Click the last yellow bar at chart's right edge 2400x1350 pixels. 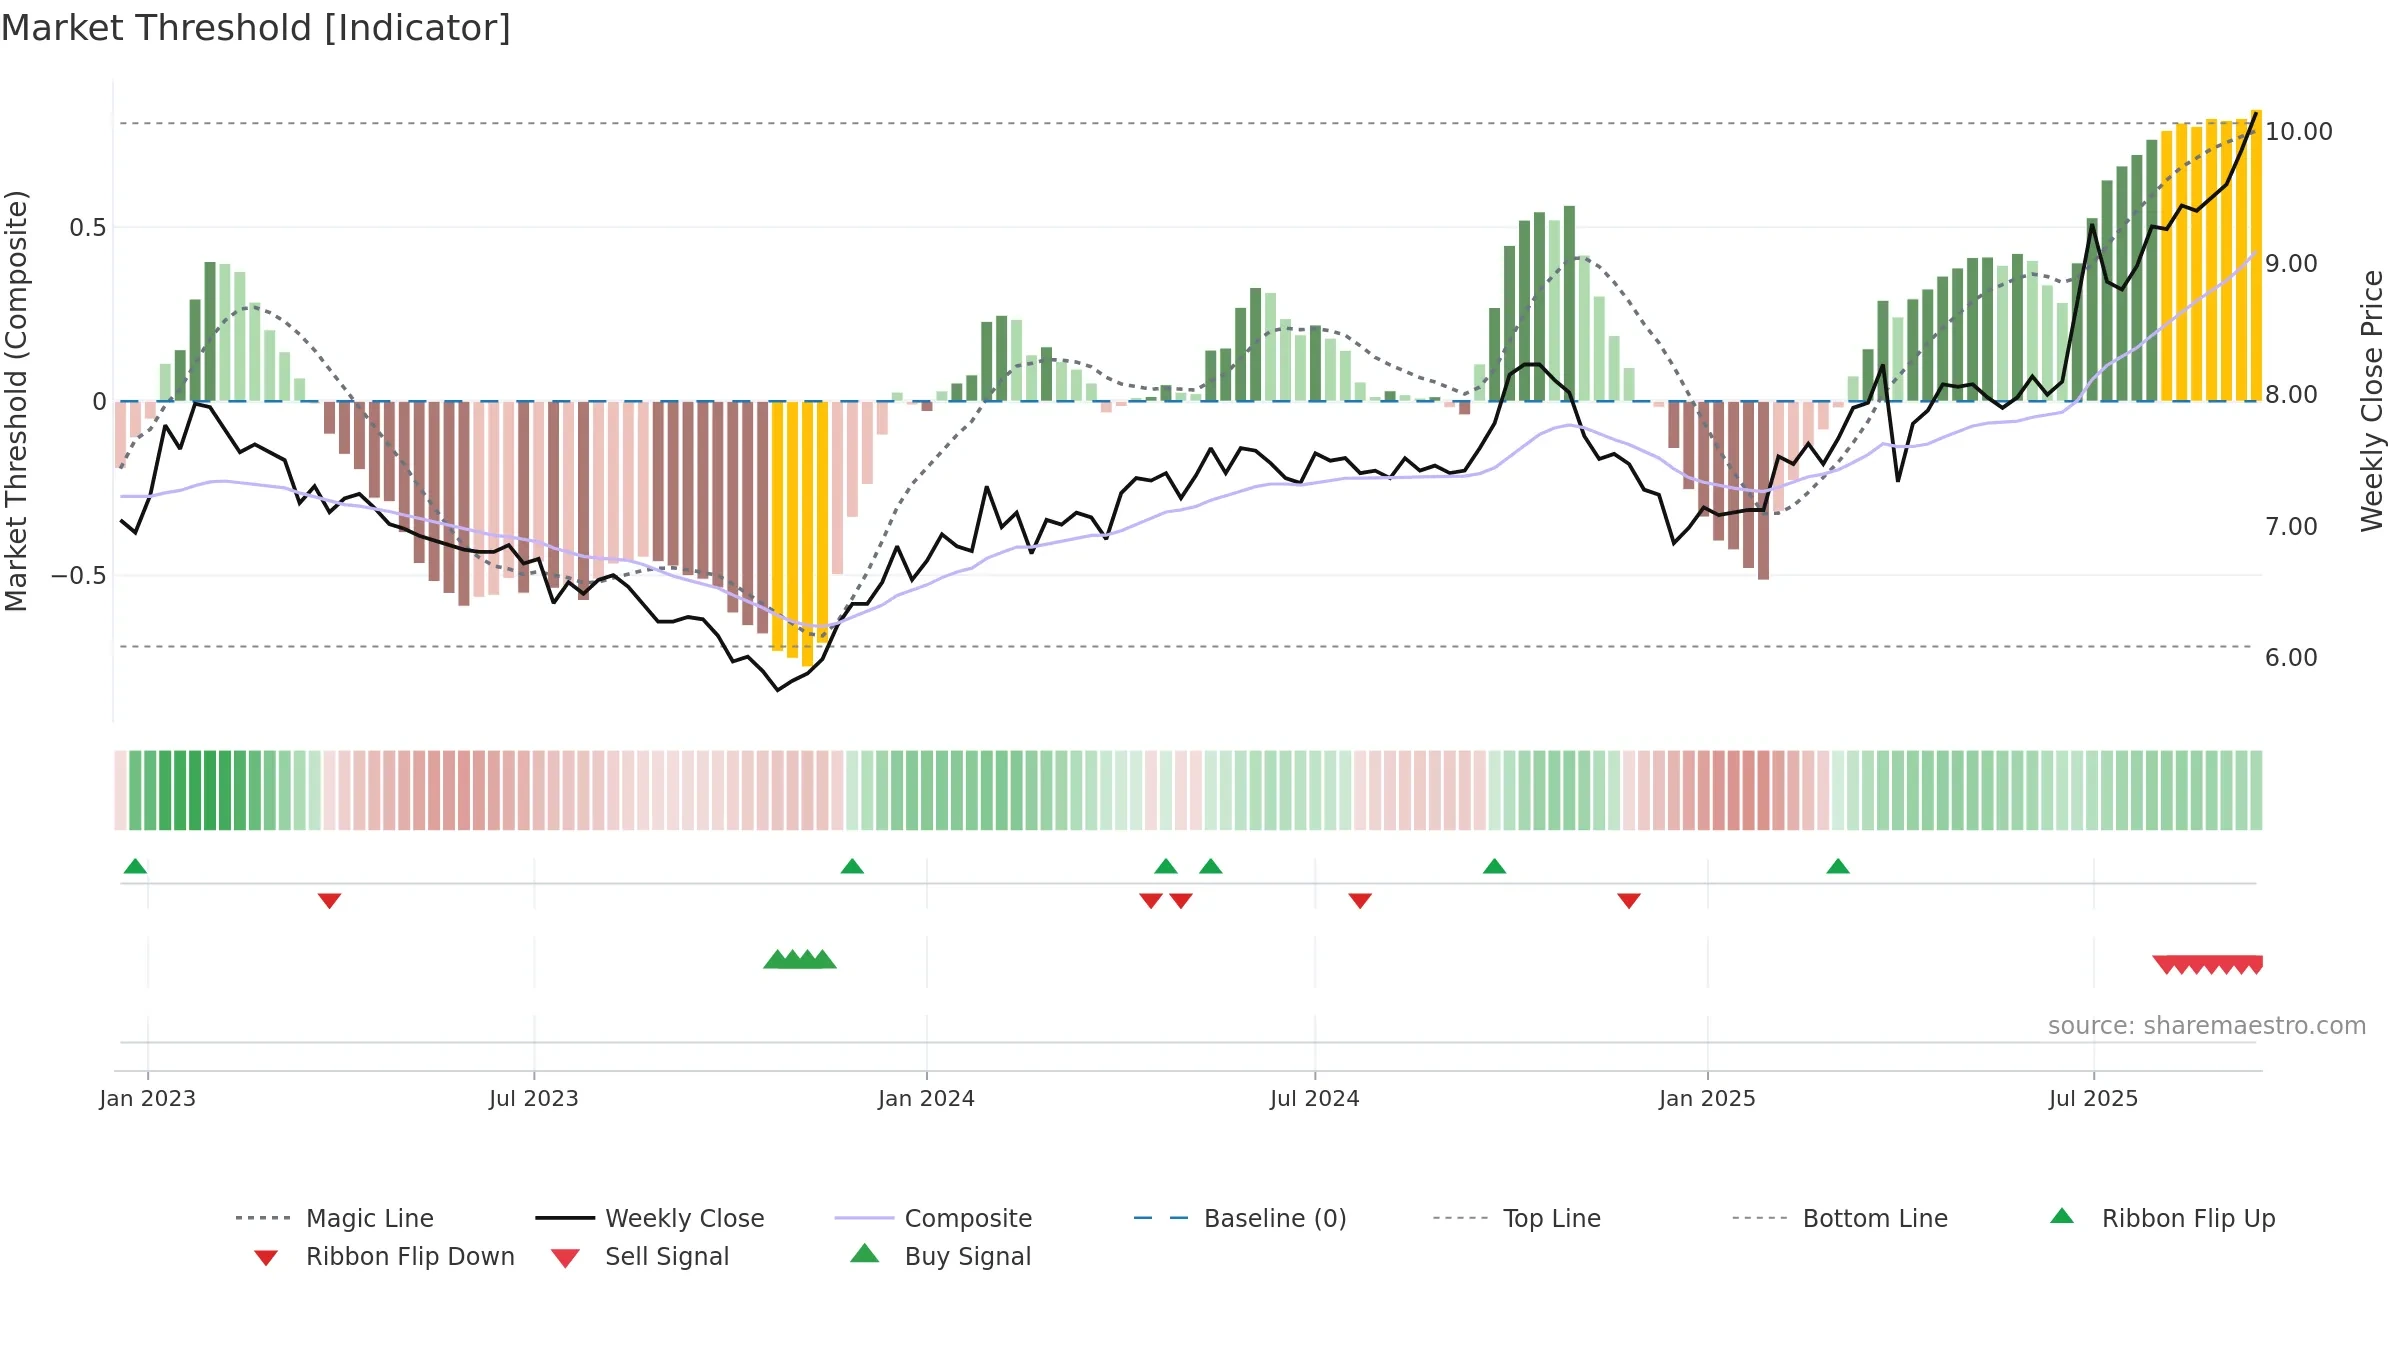(2256, 256)
